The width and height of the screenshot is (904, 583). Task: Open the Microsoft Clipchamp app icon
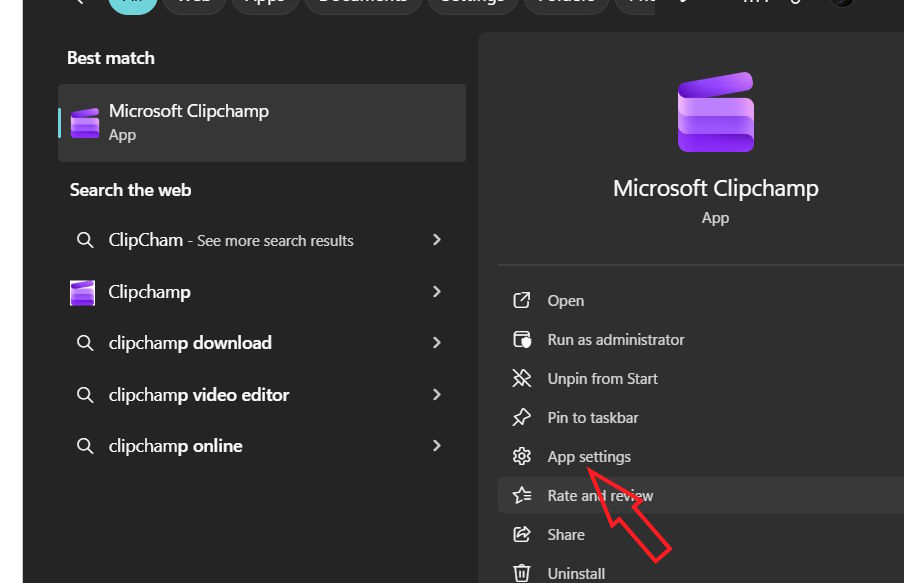tap(85, 122)
